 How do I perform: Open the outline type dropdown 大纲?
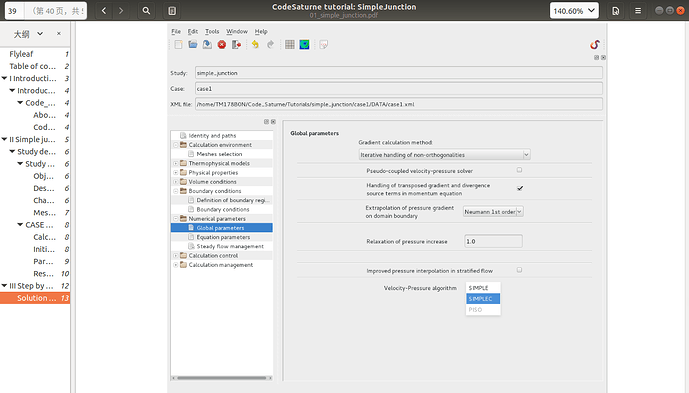[x=28, y=33]
